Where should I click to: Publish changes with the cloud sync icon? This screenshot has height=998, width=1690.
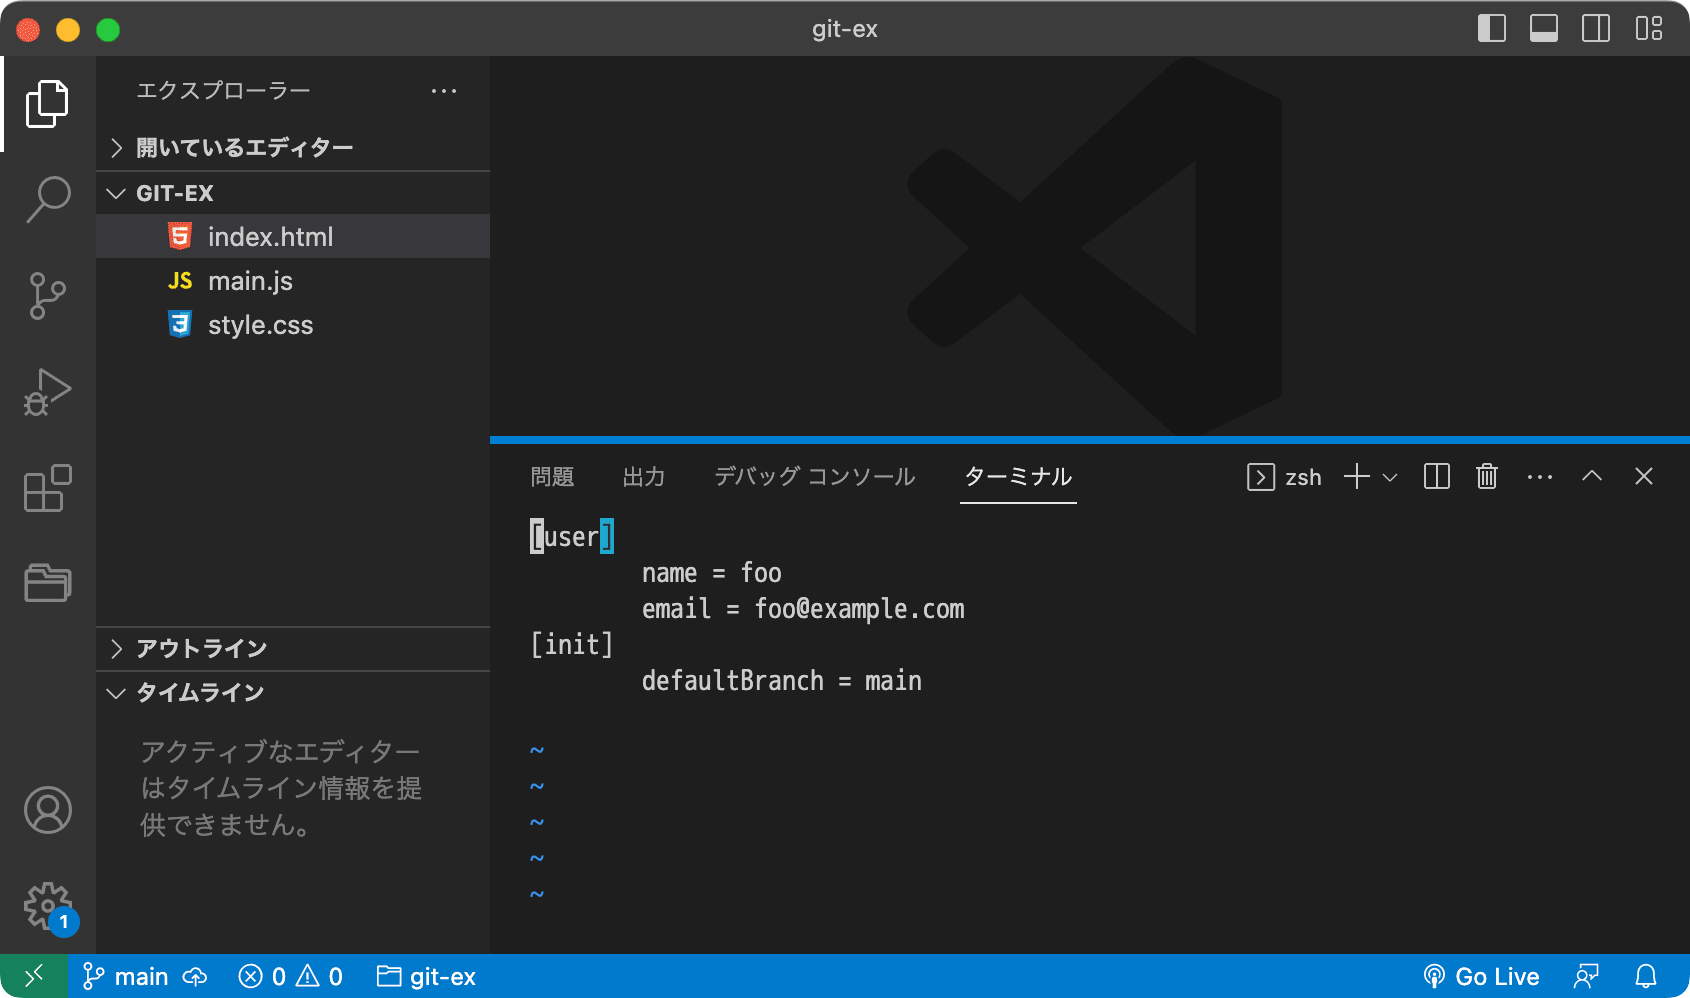[x=195, y=976]
